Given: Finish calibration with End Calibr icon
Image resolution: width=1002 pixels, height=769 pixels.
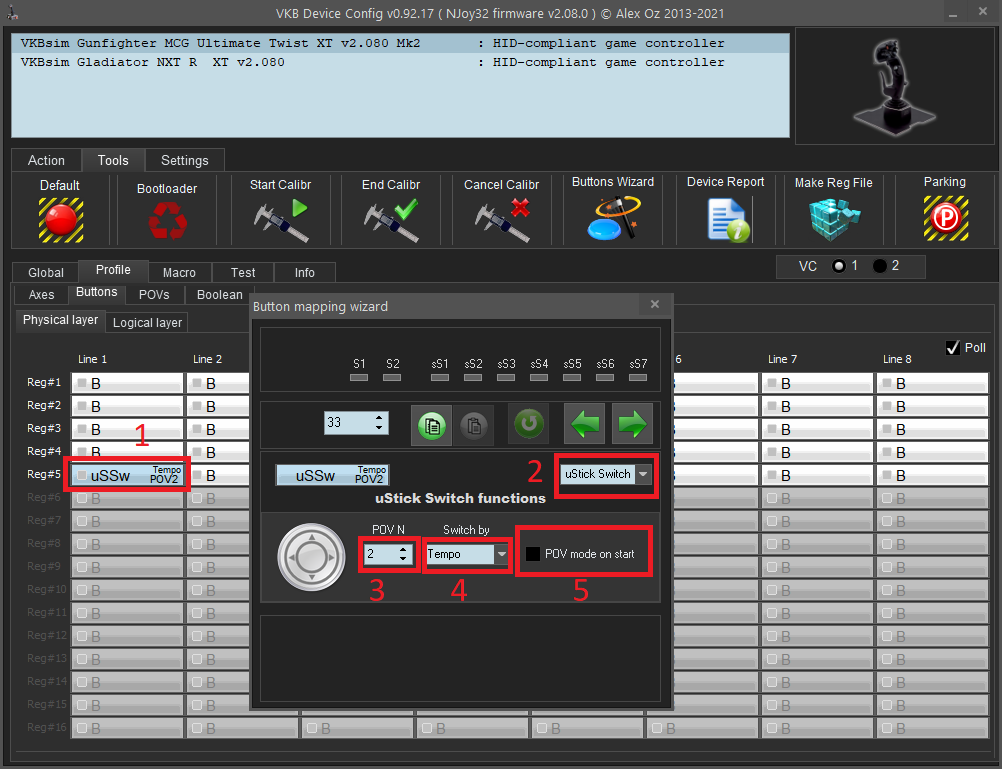Looking at the screenshot, I should pos(391,220).
